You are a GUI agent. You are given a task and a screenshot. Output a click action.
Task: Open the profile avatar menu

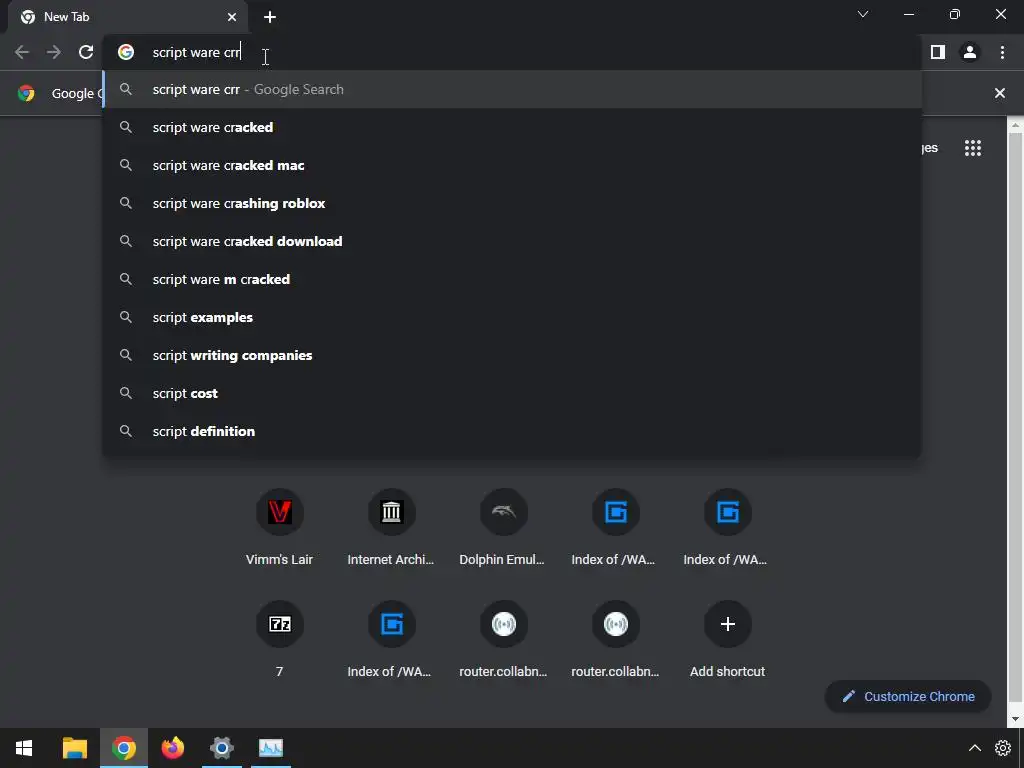[x=970, y=52]
